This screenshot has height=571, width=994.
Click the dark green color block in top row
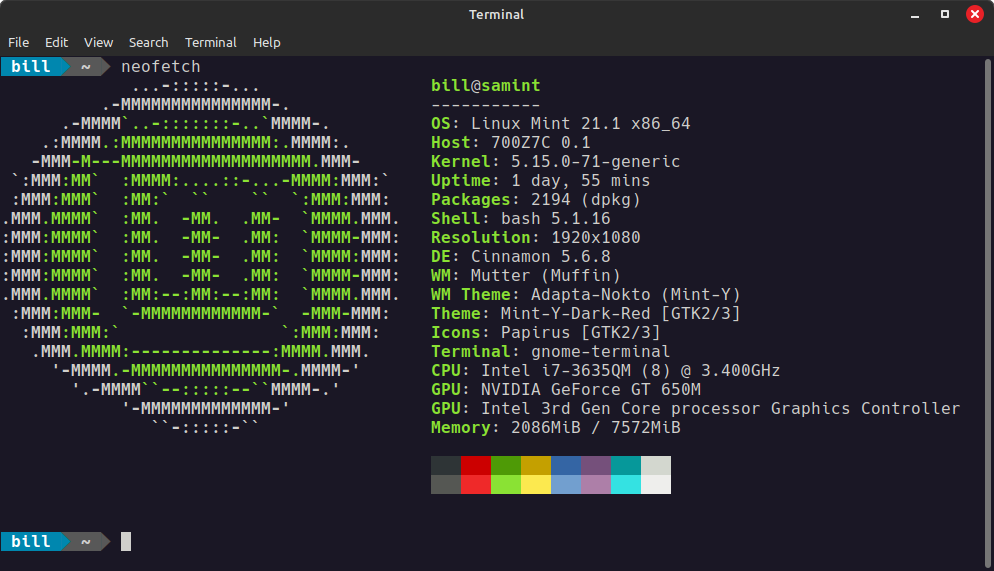tap(506, 465)
